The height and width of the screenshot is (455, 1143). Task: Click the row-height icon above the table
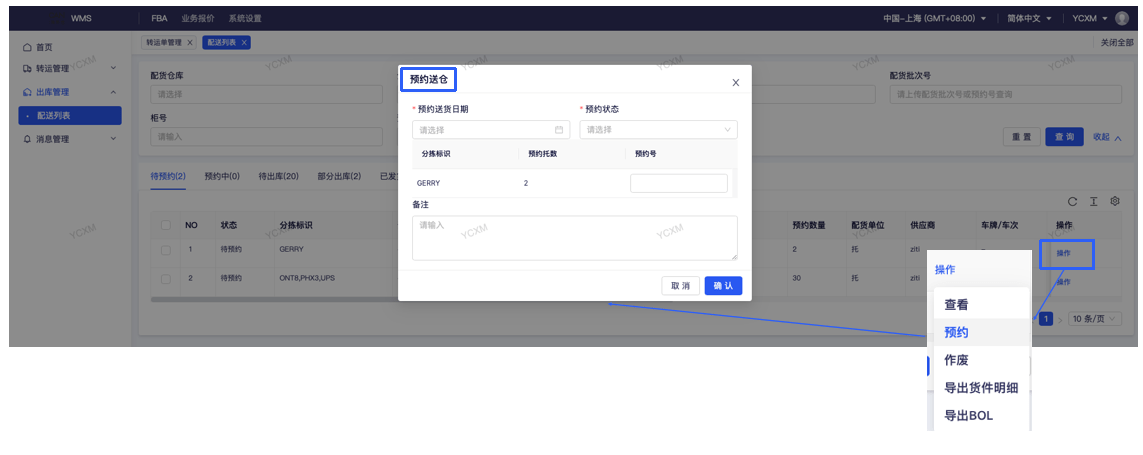[1093, 201]
